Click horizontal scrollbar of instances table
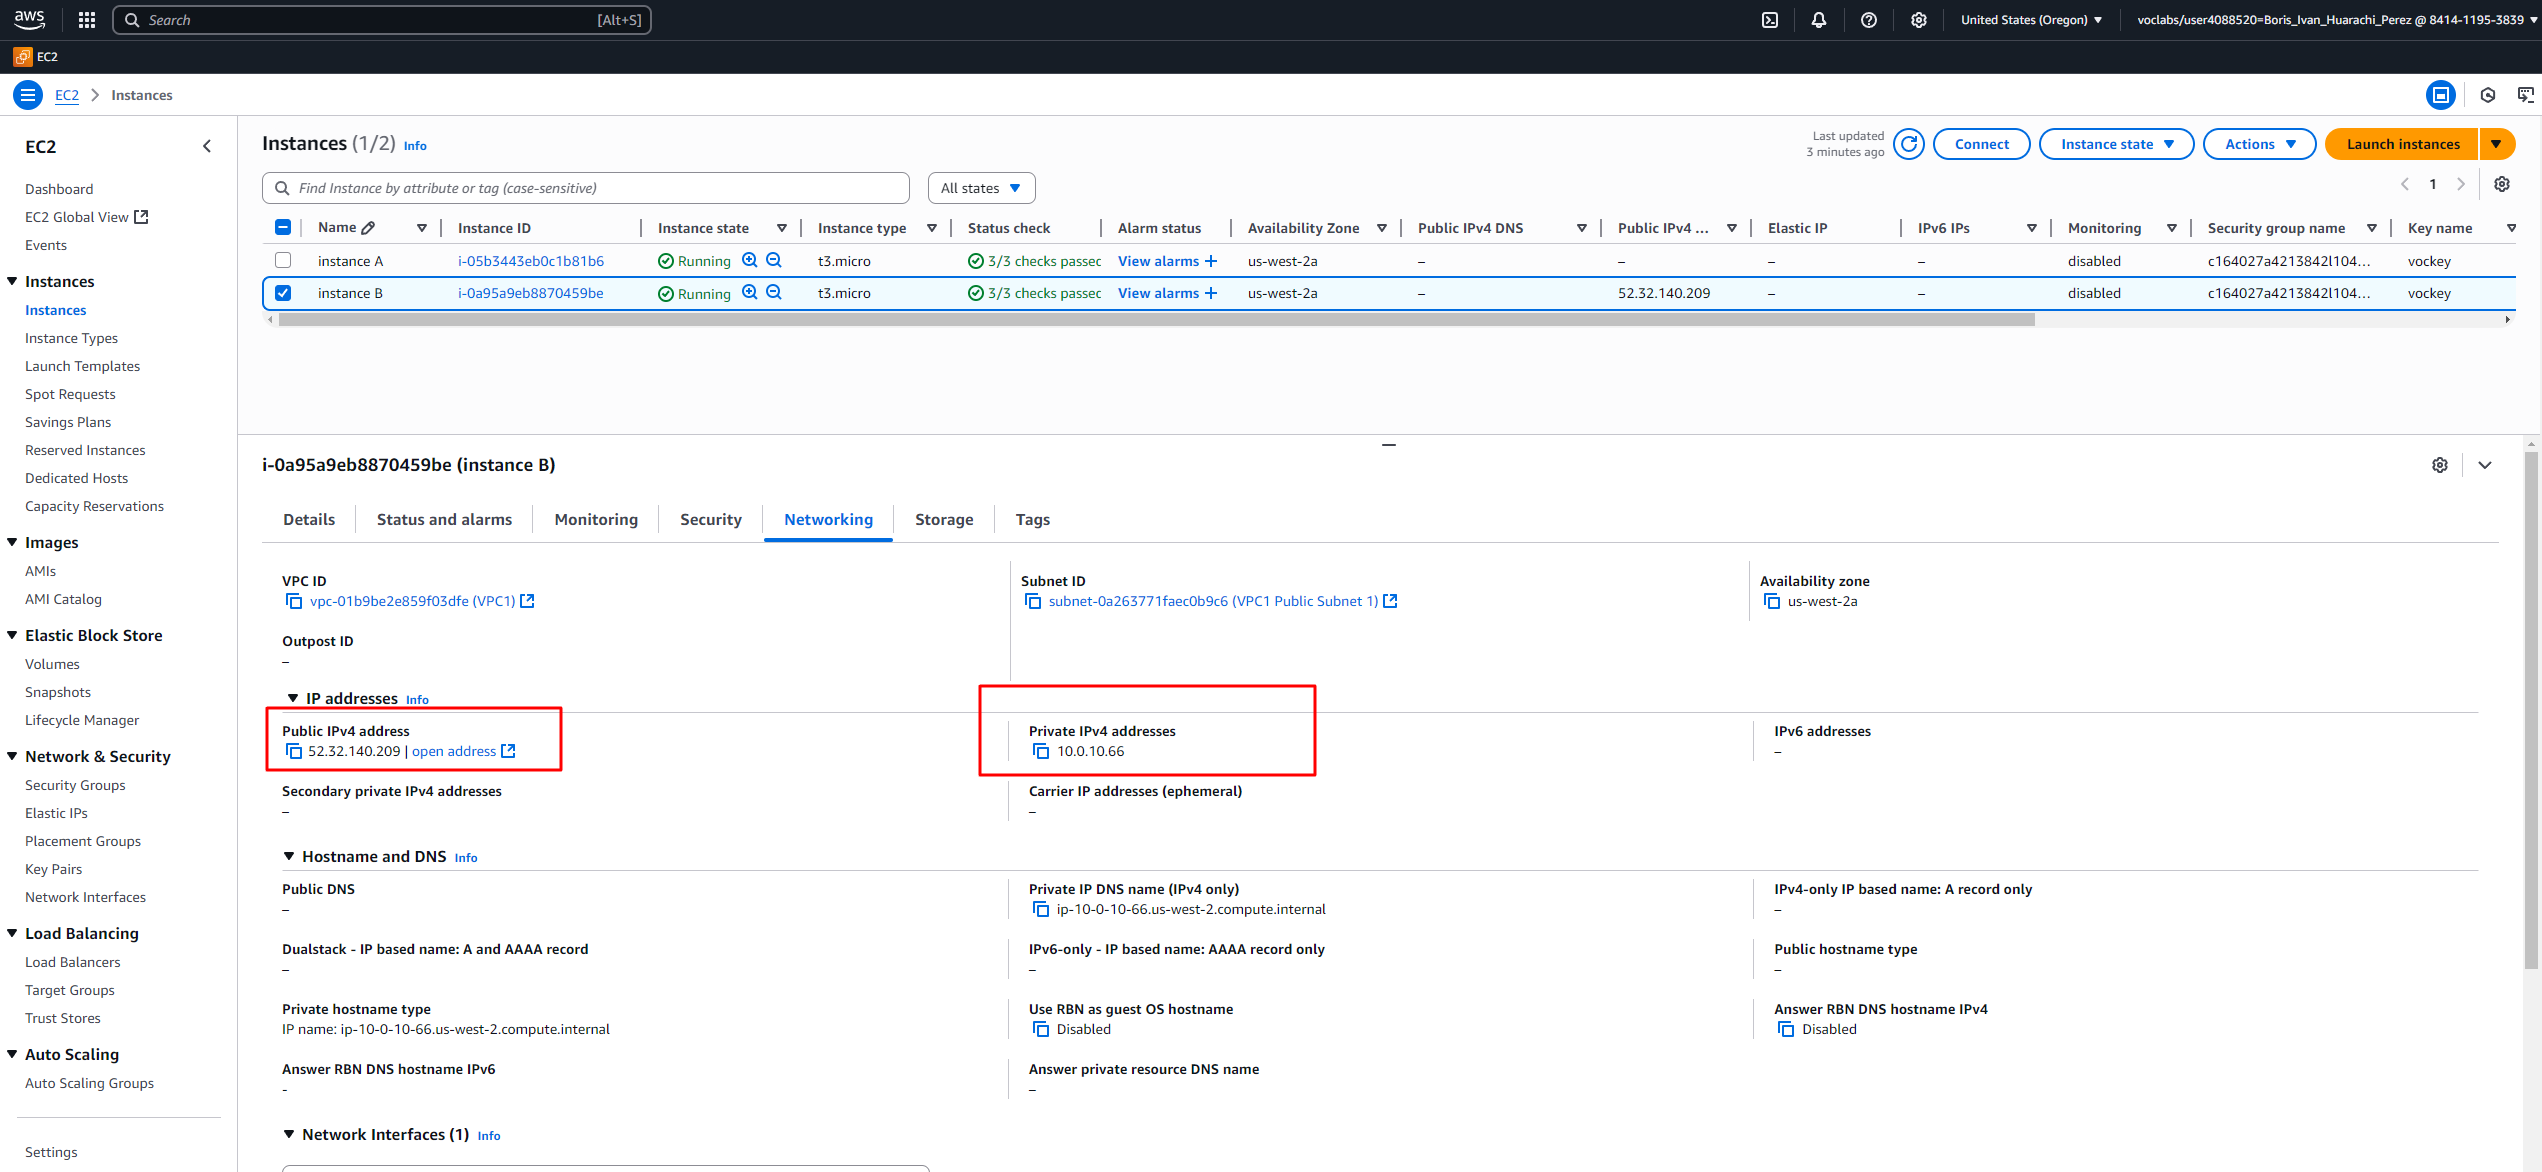Screen dimensions: 2542x1172 pyautogui.click(x=1156, y=320)
